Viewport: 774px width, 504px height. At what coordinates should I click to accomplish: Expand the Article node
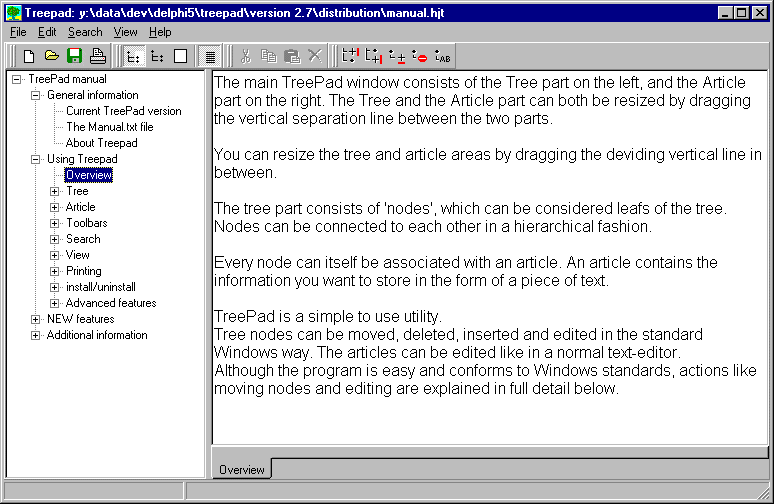[x=54, y=207]
